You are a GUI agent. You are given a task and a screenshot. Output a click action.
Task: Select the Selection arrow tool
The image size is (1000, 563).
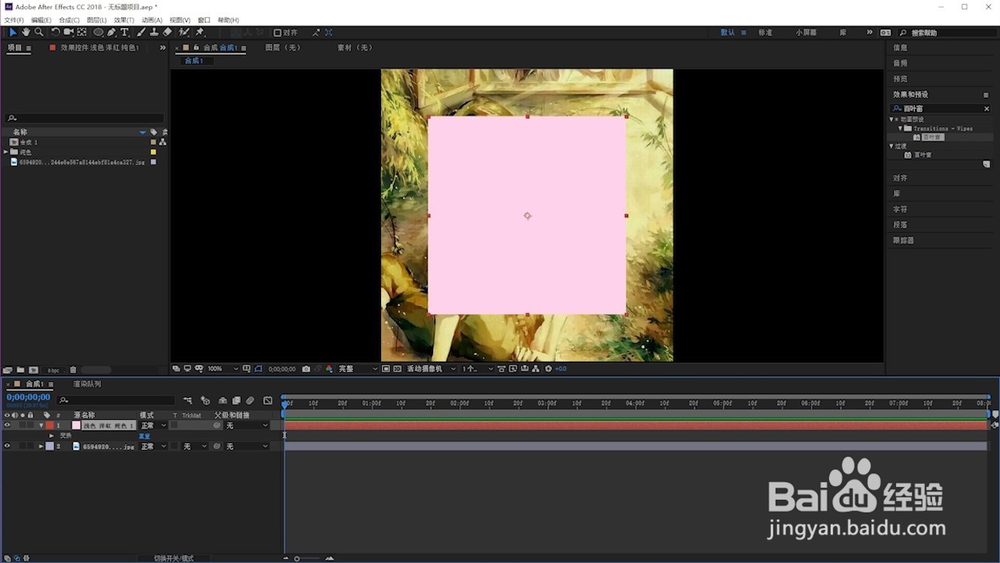[x=13, y=32]
